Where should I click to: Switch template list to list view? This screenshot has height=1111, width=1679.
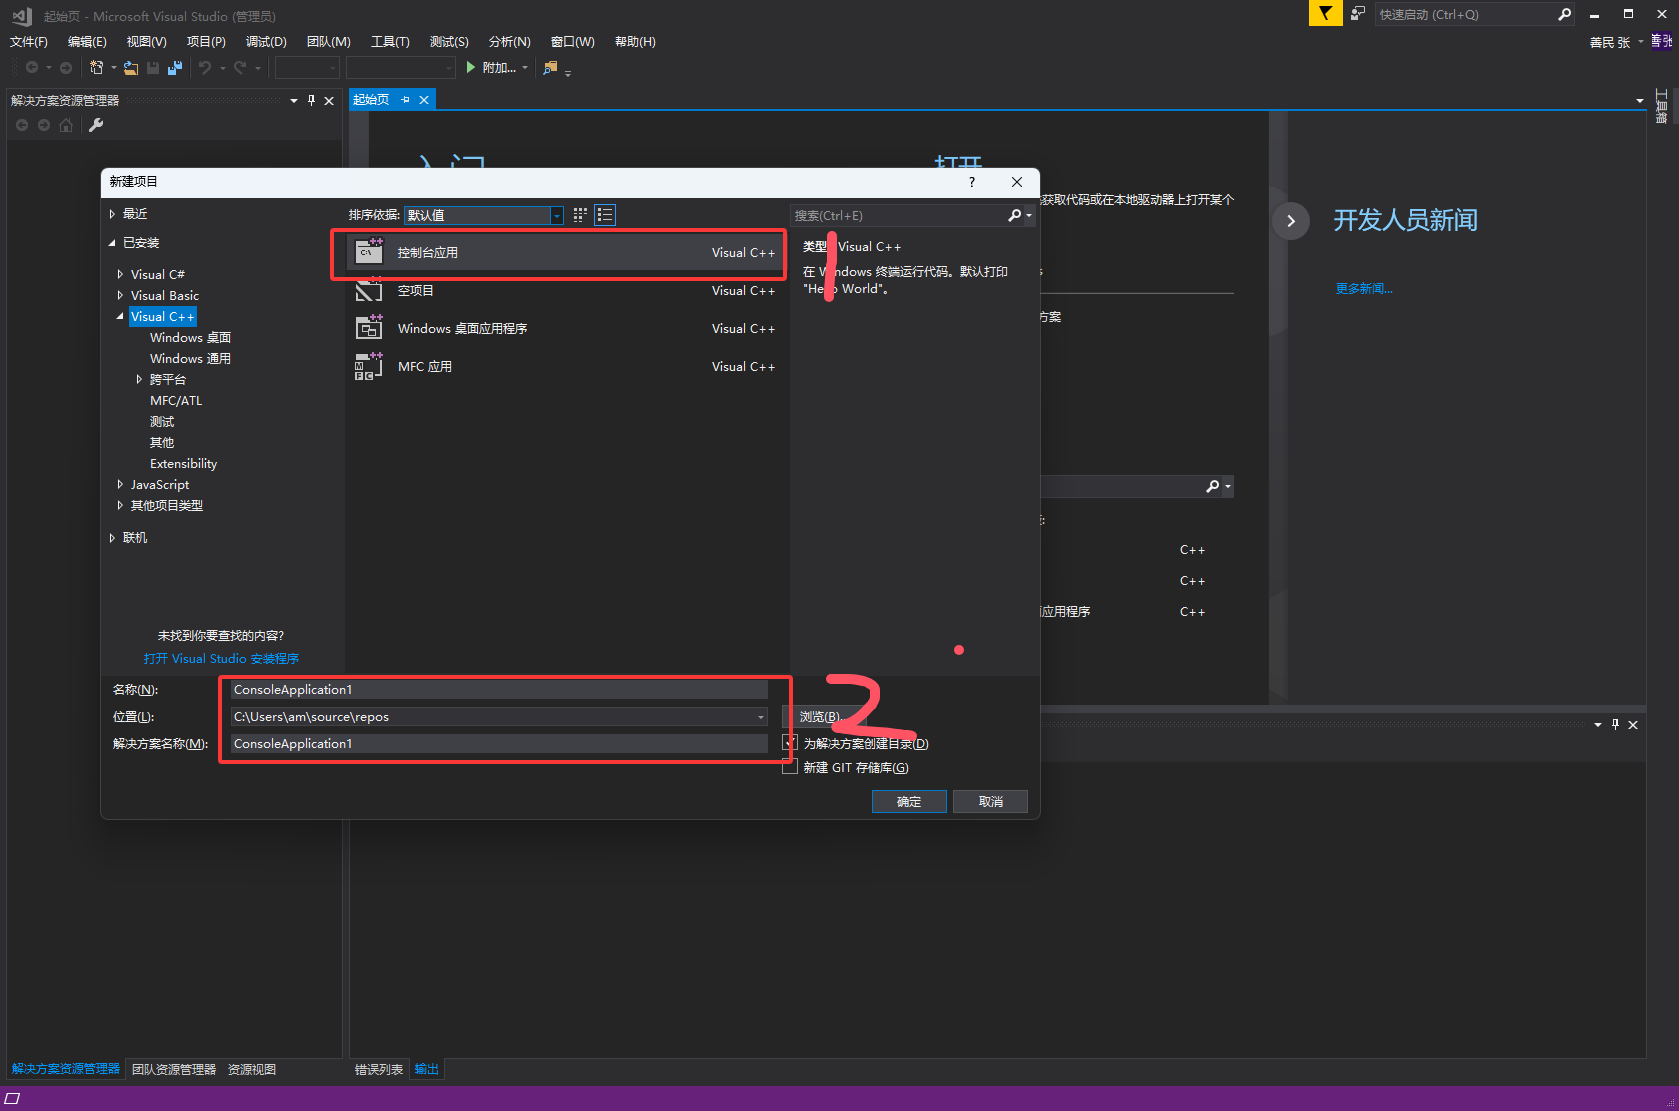605,215
